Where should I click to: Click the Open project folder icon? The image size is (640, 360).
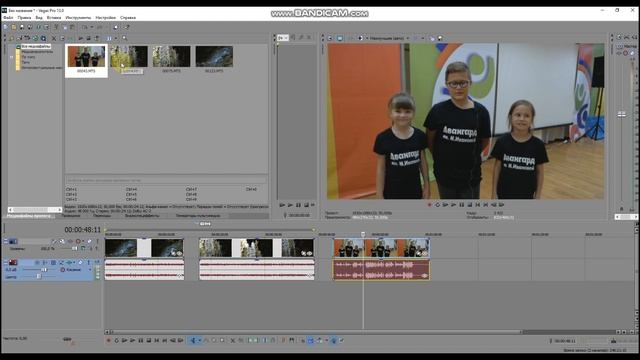[14, 27]
